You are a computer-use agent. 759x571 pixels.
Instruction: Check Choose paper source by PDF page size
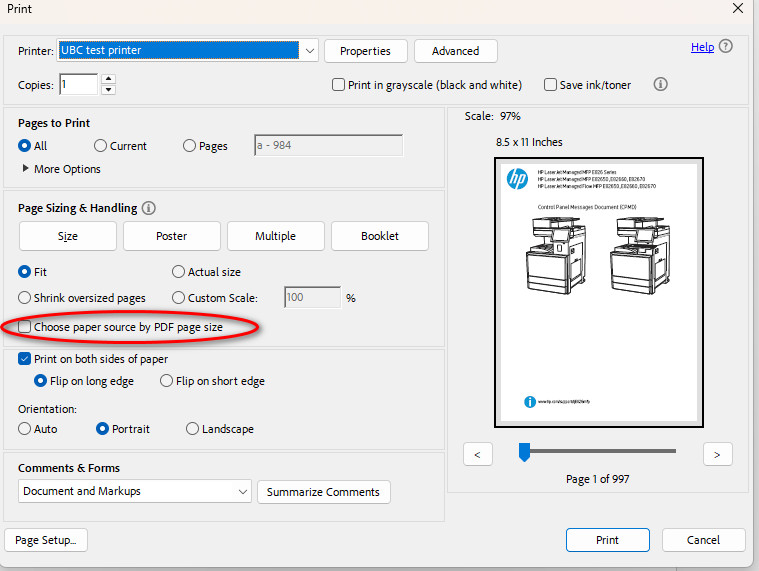click(x=24, y=327)
